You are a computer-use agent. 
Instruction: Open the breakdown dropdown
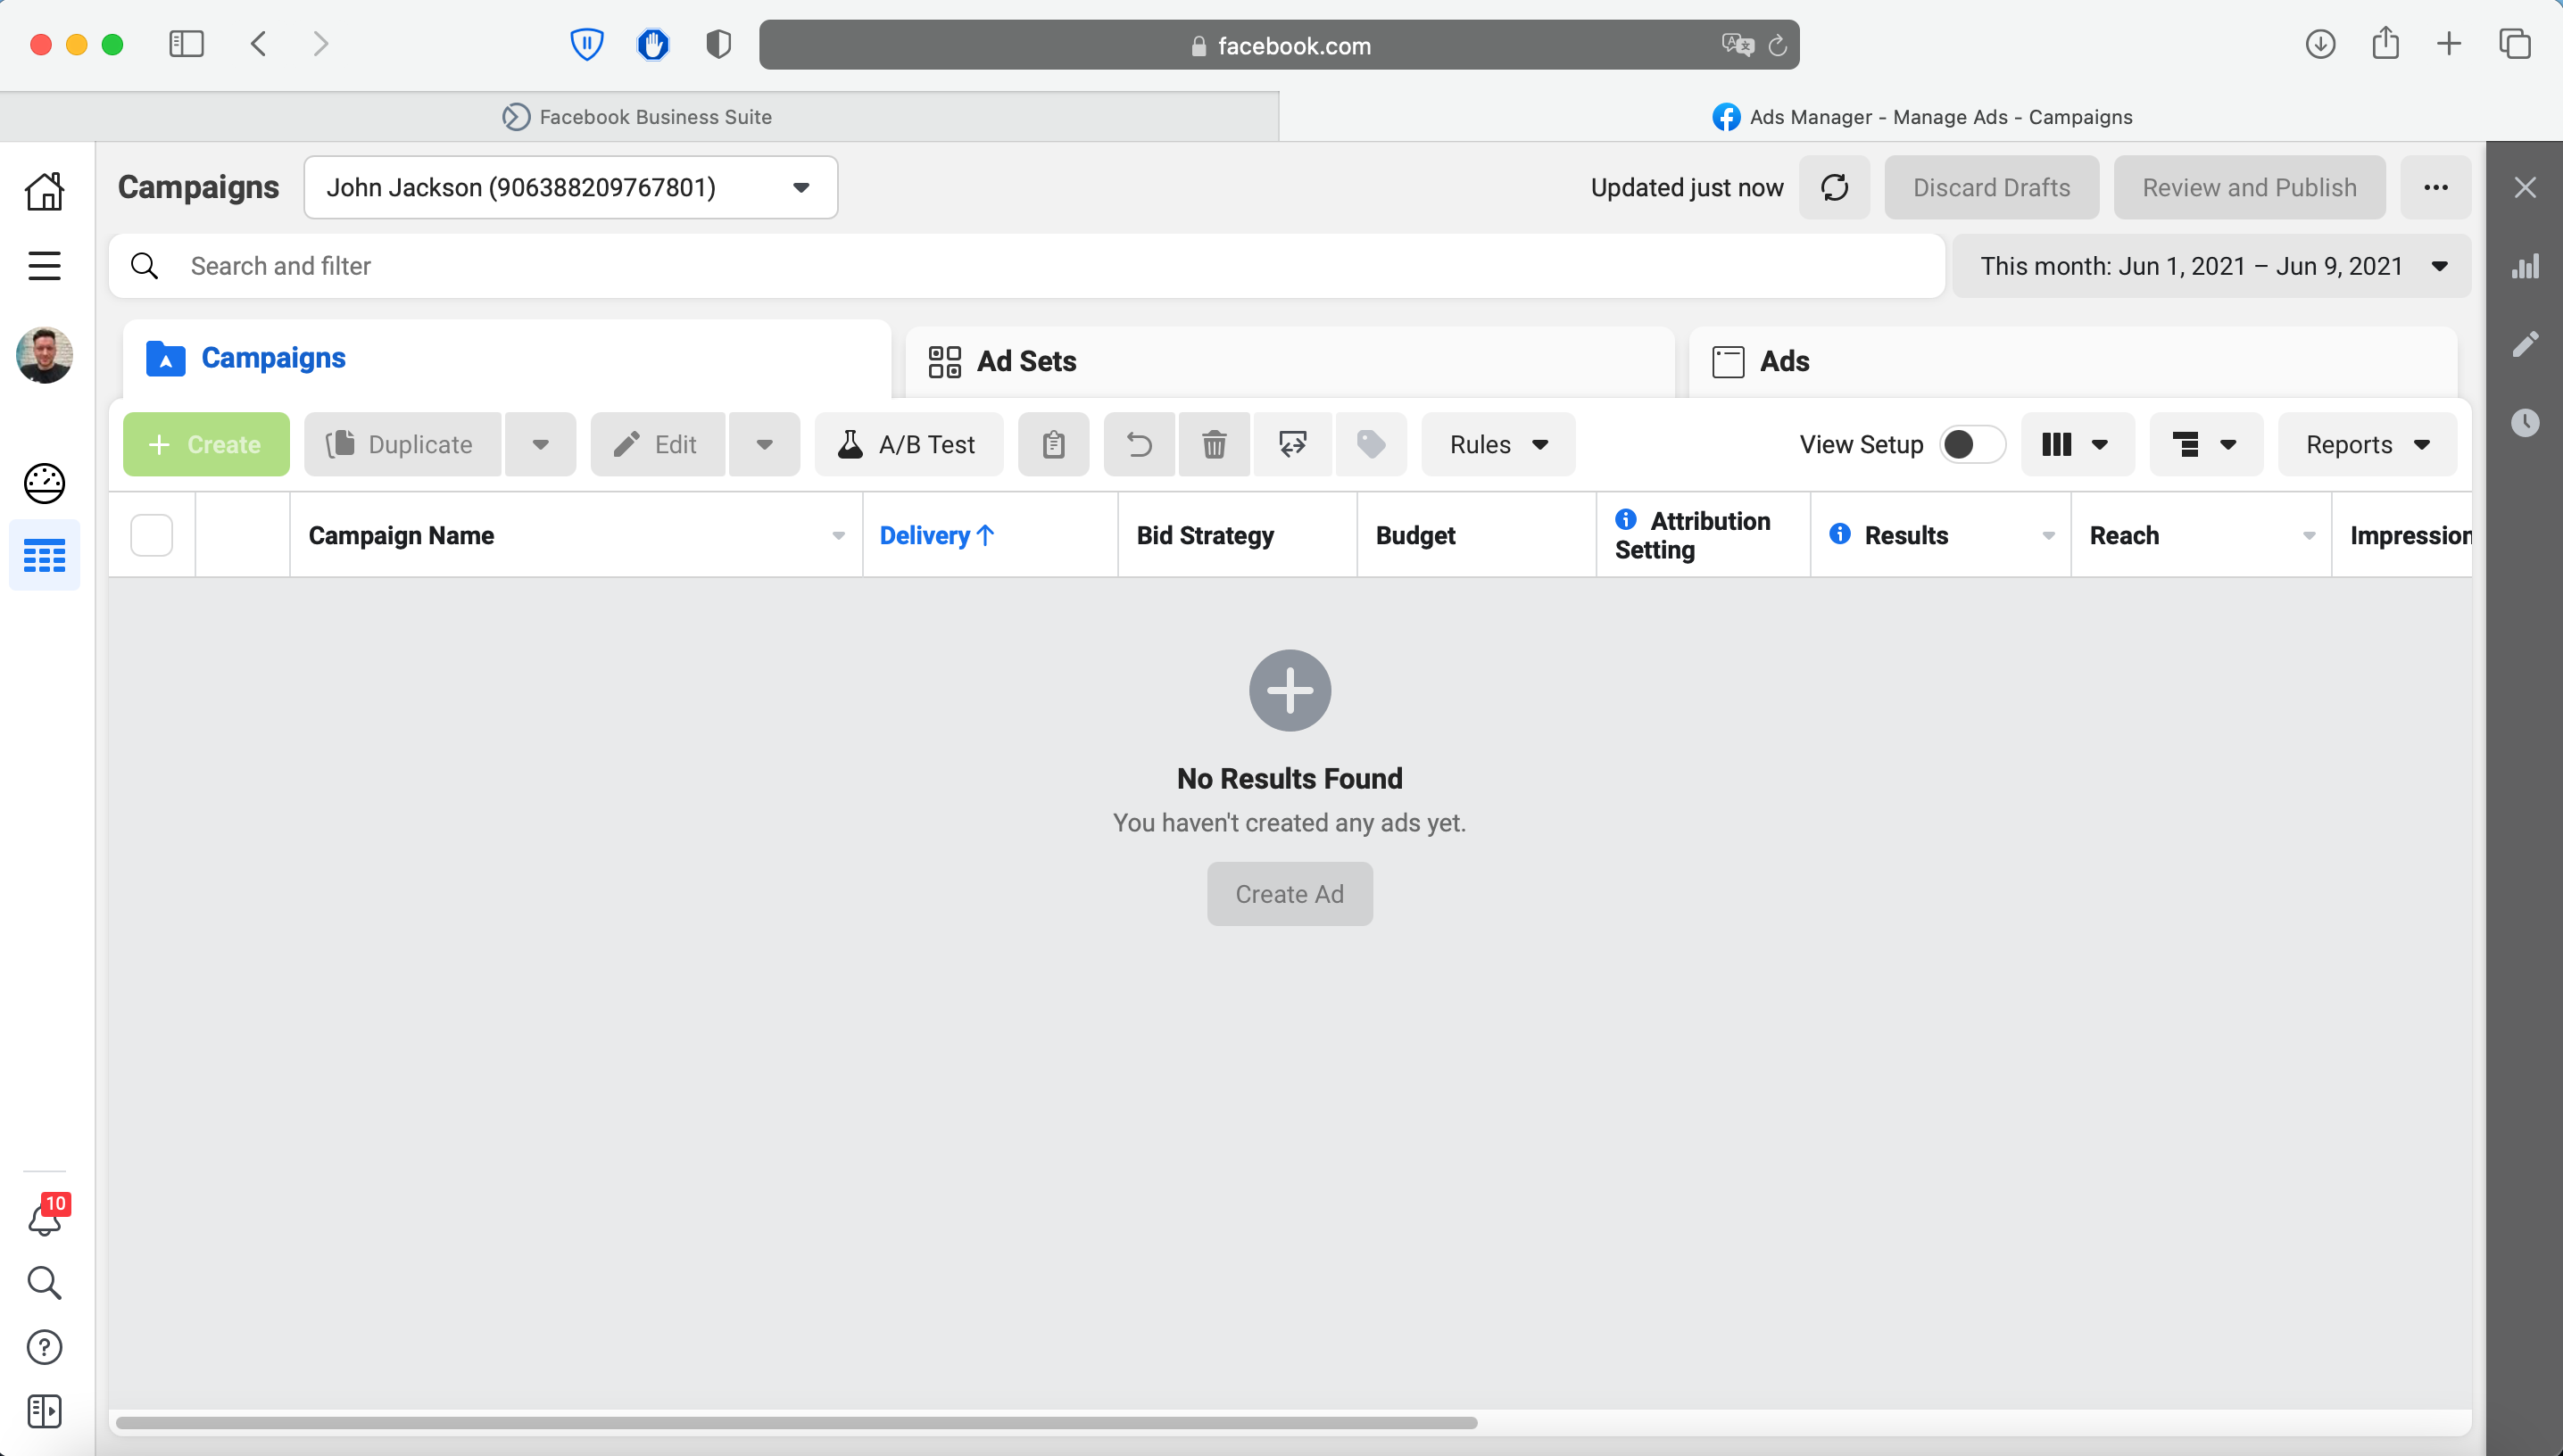point(2206,445)
